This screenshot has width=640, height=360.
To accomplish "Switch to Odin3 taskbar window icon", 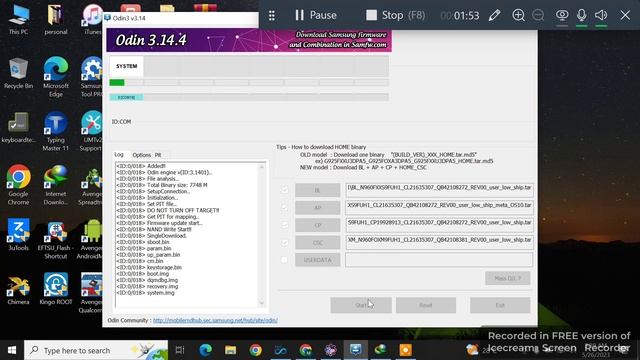I will [356, 350].
